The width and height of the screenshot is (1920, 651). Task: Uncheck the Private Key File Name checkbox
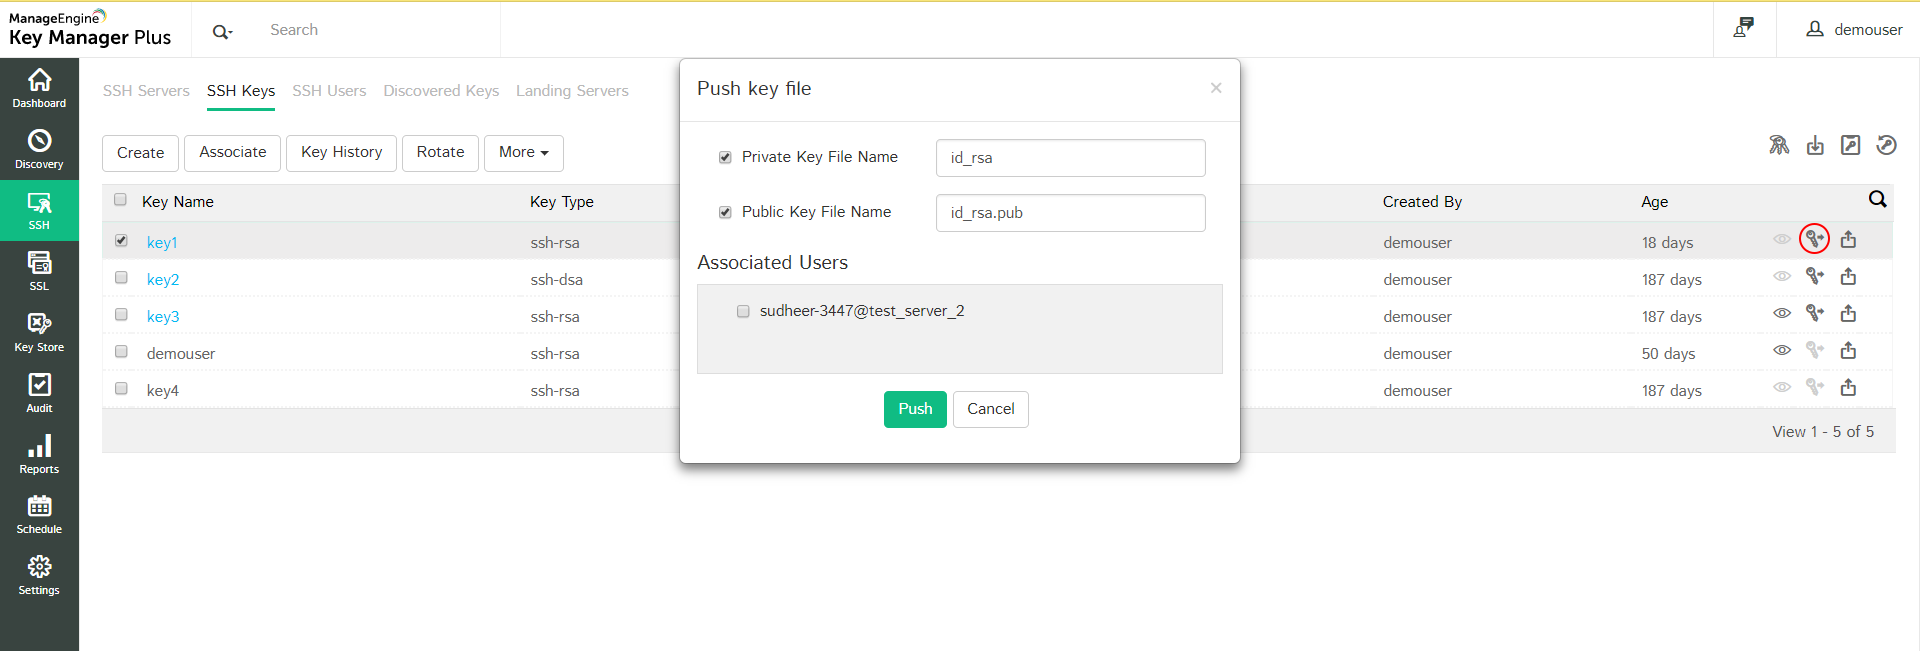click(x=725, y=157)
